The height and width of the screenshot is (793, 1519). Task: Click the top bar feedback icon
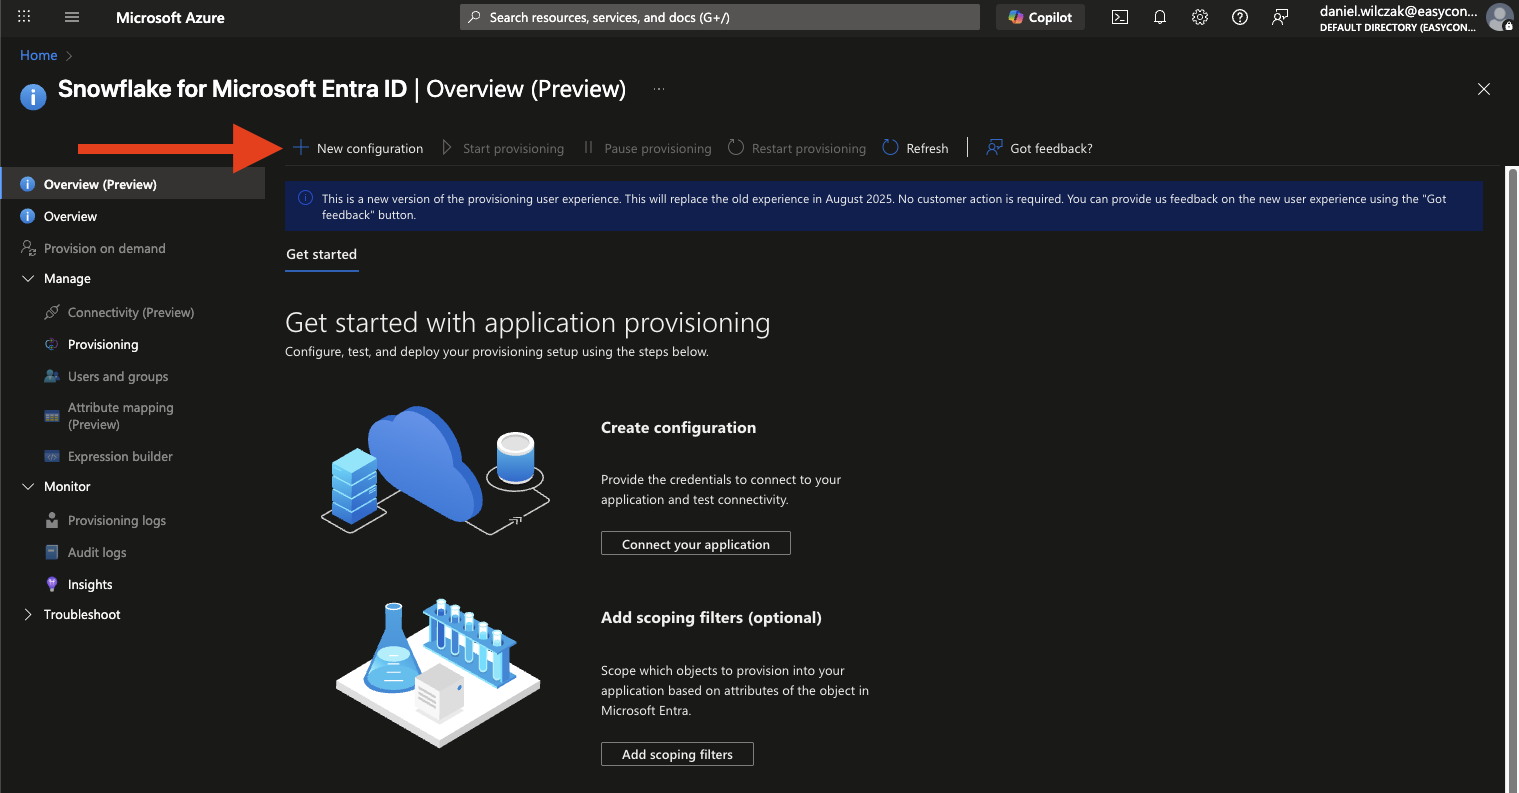1280,17
